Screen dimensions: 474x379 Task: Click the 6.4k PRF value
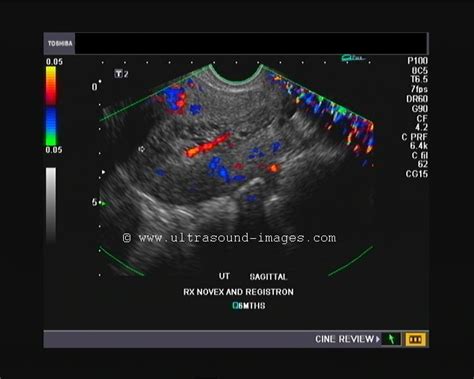(x=419, y=146)
